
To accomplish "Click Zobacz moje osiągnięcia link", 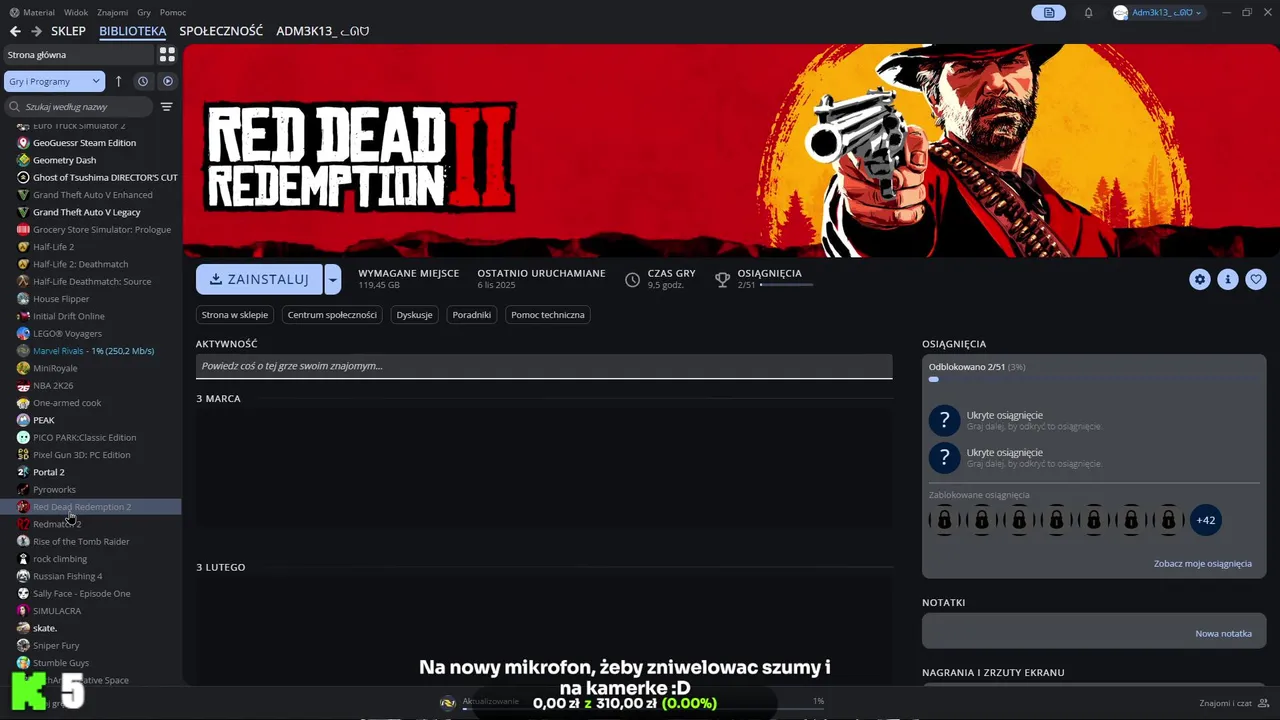I will pos(1203,563).
